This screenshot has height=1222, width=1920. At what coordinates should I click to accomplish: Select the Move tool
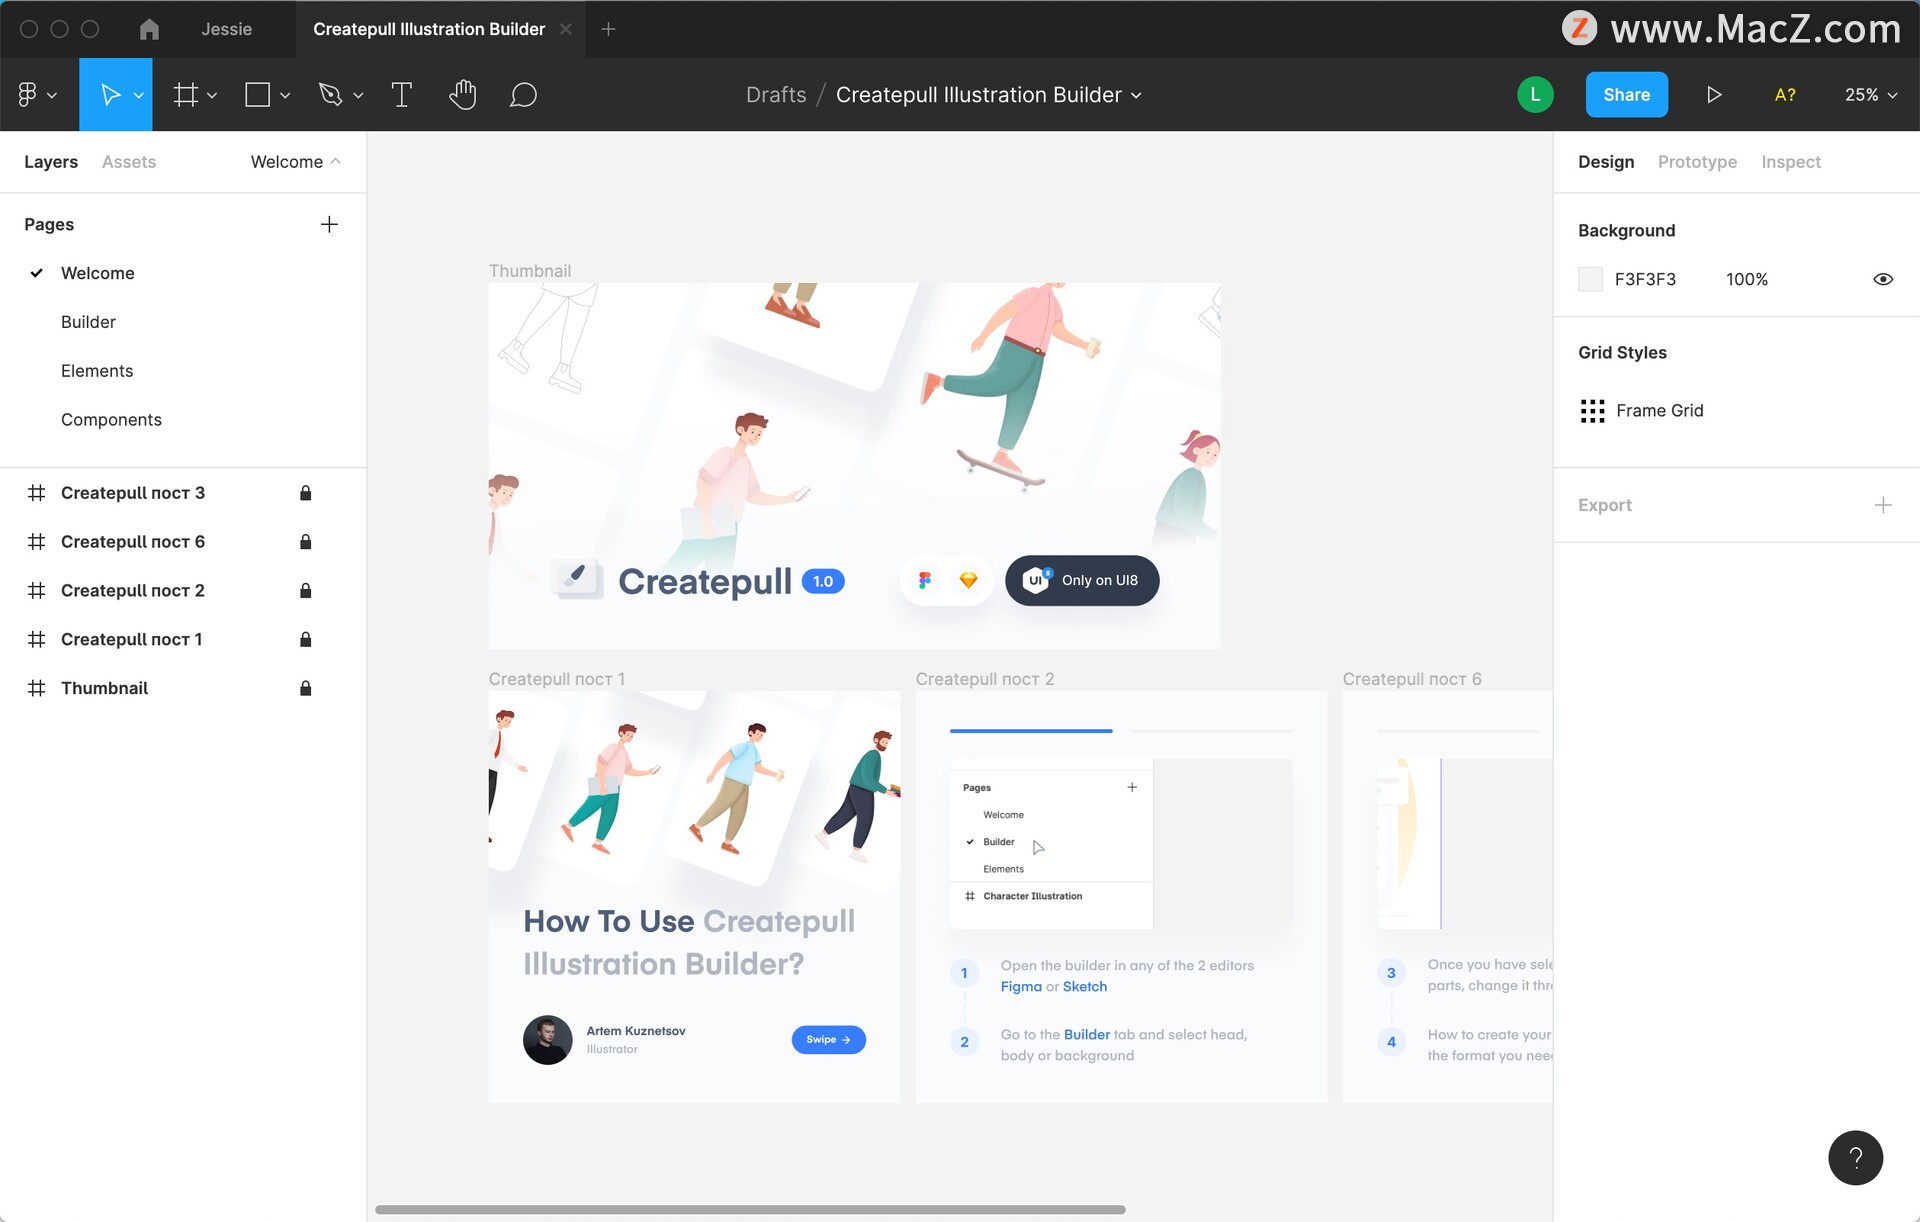(x=111, y=95)
